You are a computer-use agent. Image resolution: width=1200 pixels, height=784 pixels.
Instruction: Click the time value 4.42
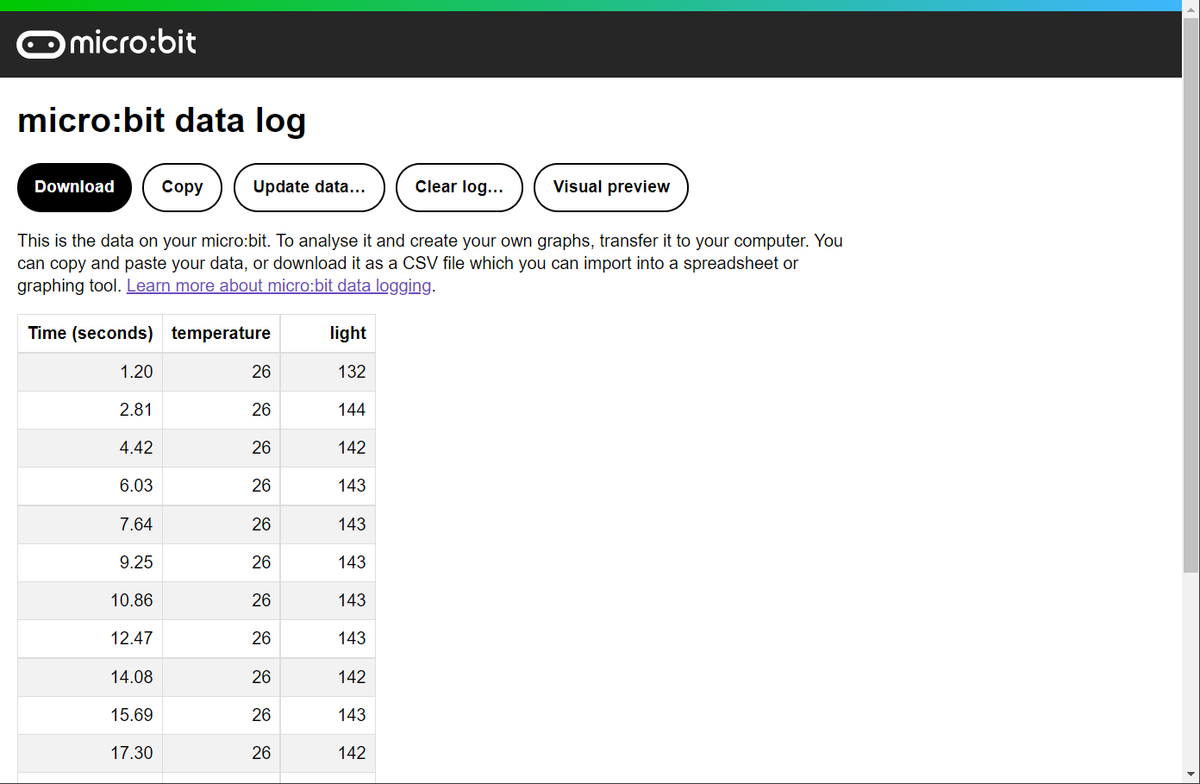click(x=136, y=447)
